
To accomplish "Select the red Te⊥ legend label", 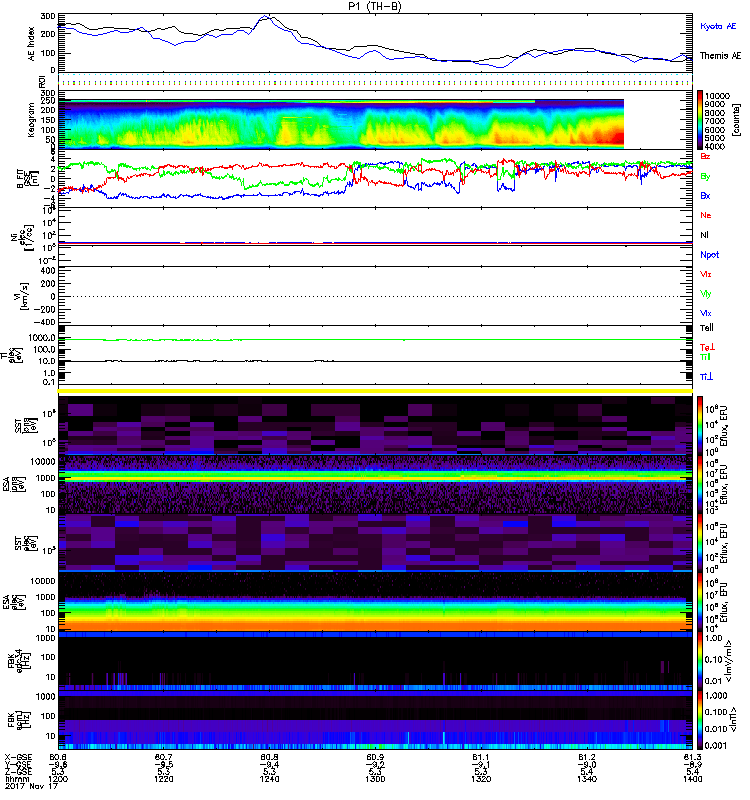I will pyautogui.click(x=707, y=347).
